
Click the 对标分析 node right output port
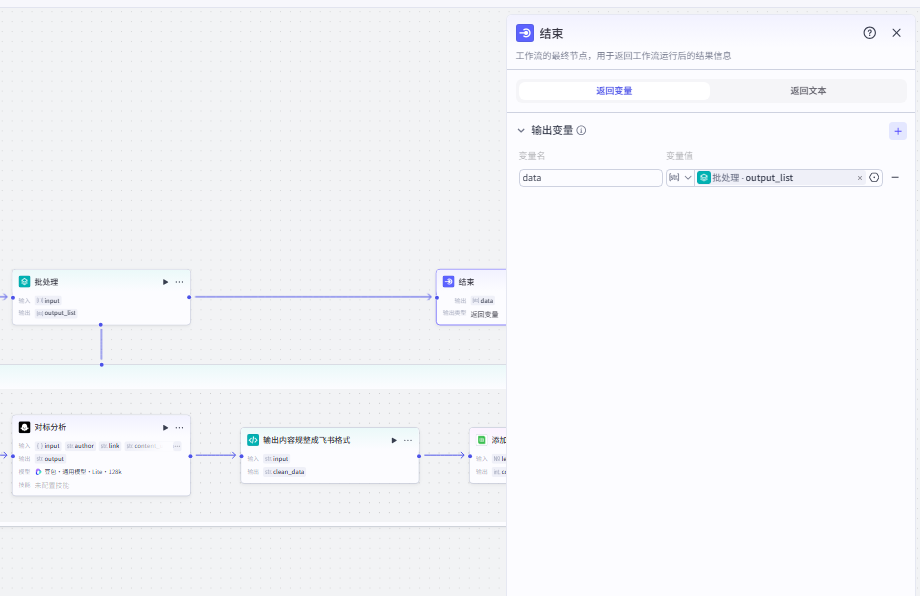pyautogui.click(x=191, y=456)
